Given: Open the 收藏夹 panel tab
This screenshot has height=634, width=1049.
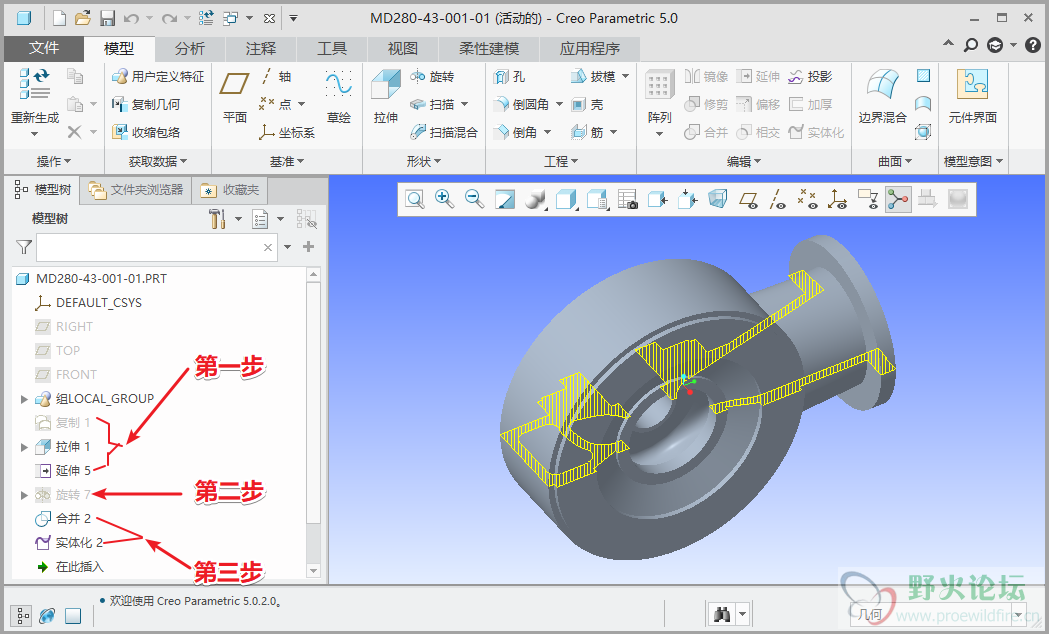Looking at the screenshot, I should (x=230, y=191).
